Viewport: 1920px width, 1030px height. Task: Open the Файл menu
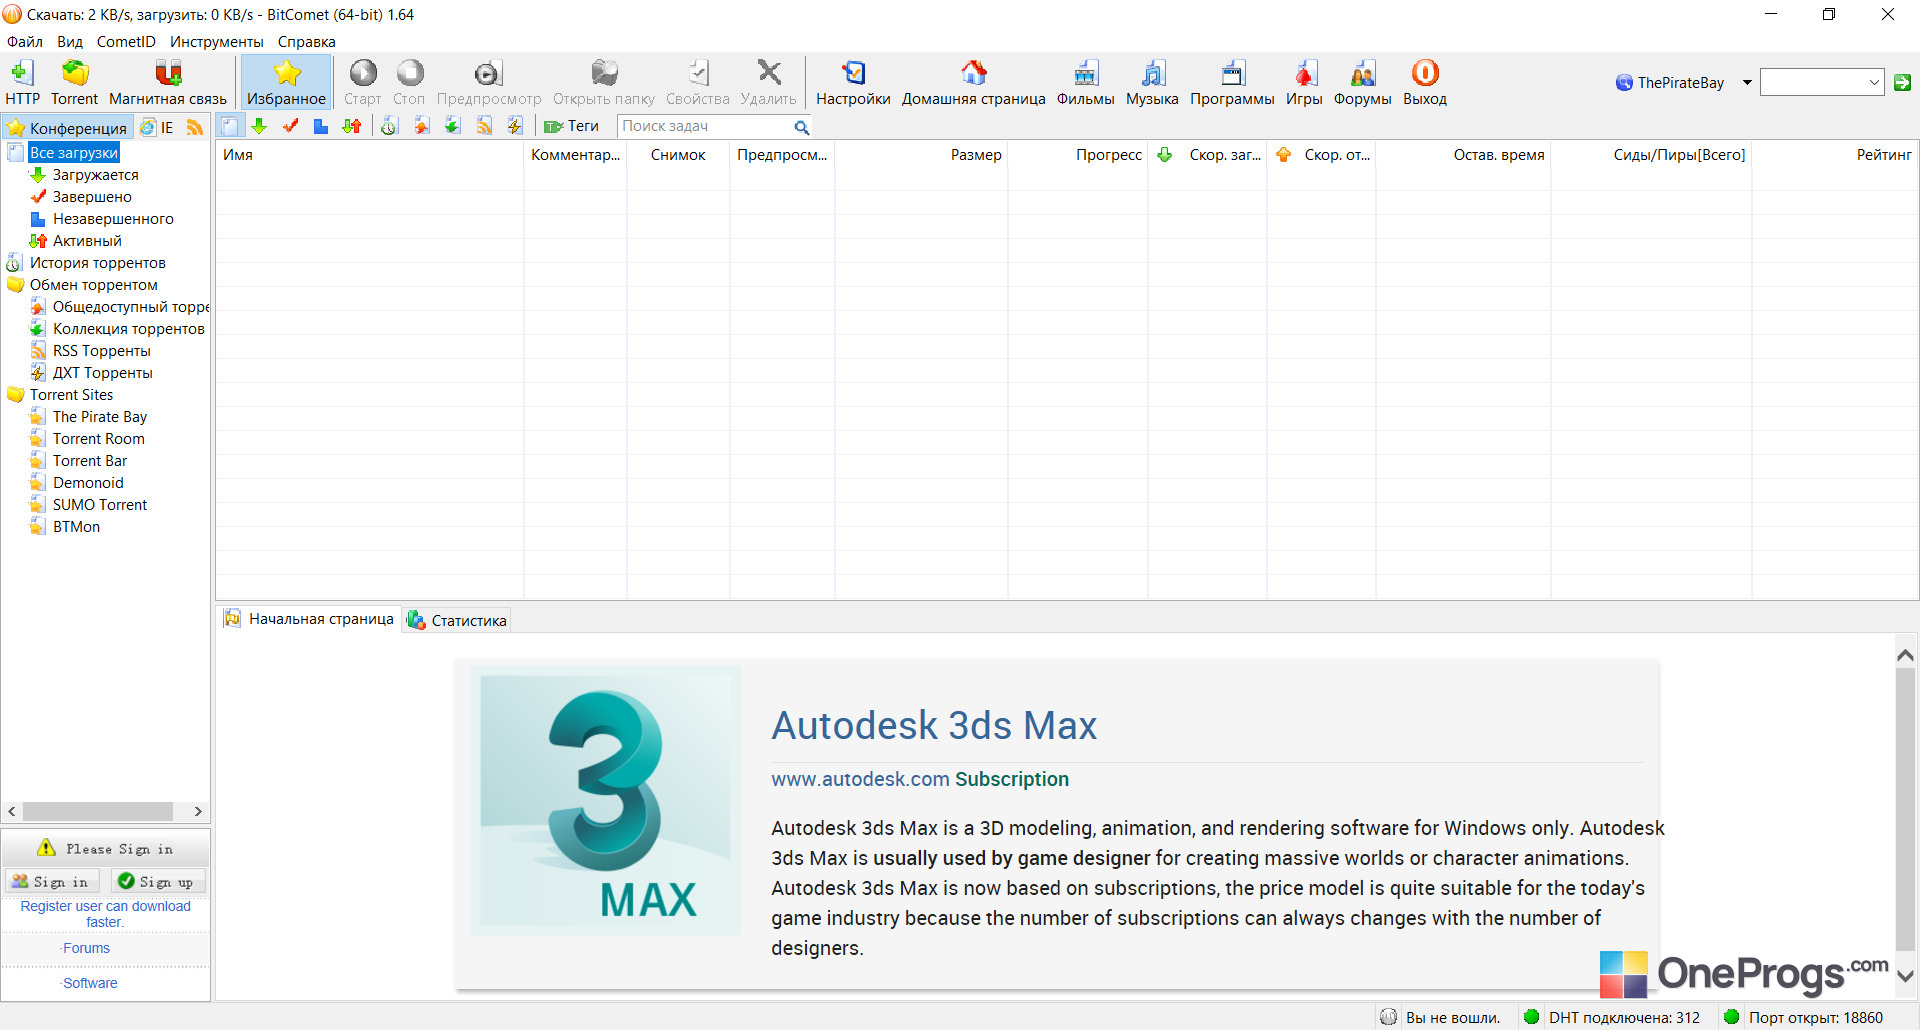(25, 42)
